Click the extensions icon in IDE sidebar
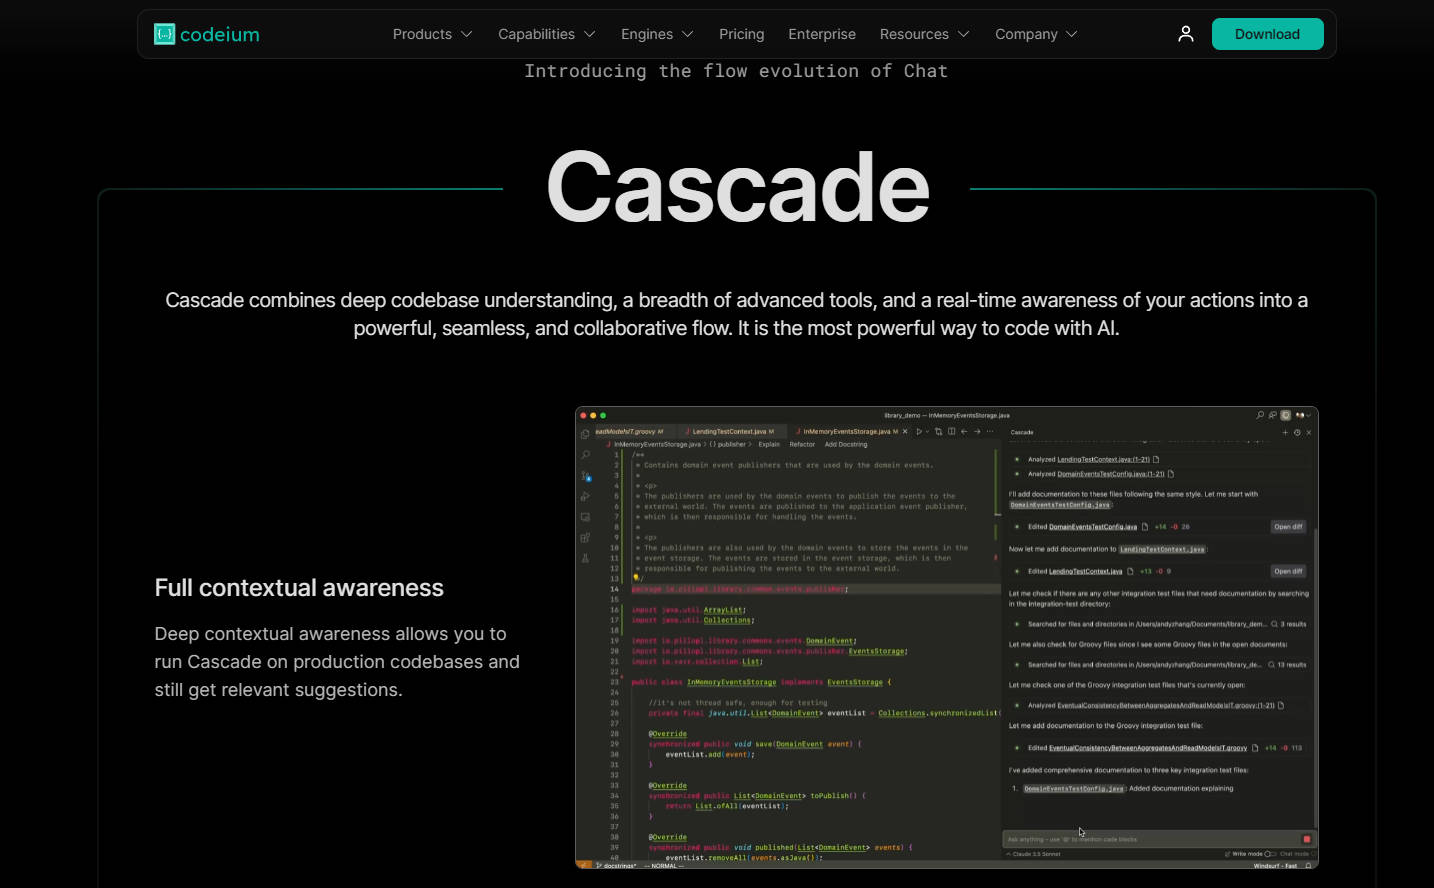Screen dimensions: 1434x888 (x=585, y=538)
